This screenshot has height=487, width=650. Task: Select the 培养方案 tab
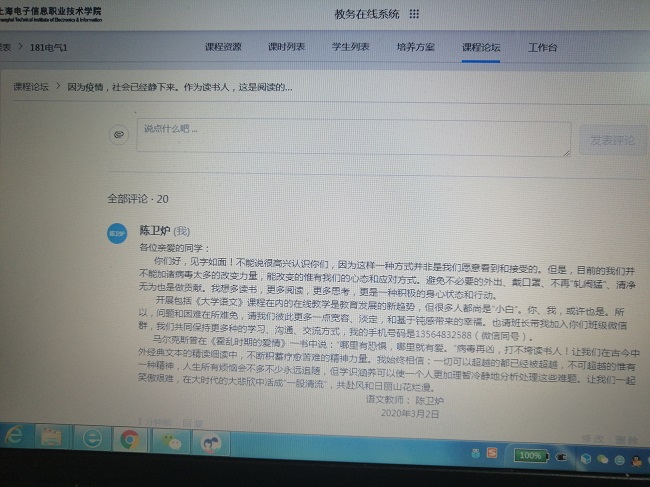[x=415, y=47]
